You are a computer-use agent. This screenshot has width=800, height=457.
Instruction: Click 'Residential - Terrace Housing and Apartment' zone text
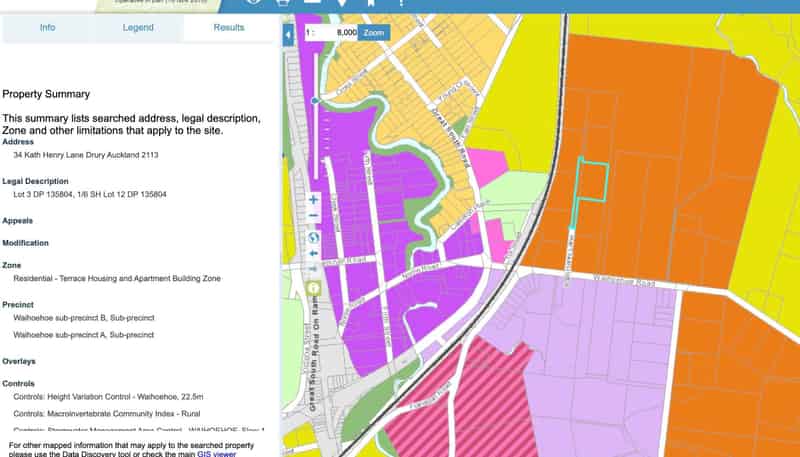point(117,278)
